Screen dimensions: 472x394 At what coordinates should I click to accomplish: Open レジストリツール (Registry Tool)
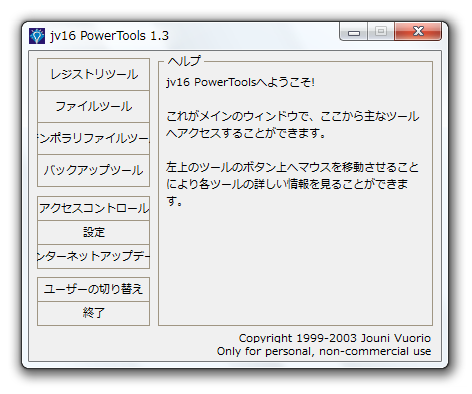coord(93,74)
